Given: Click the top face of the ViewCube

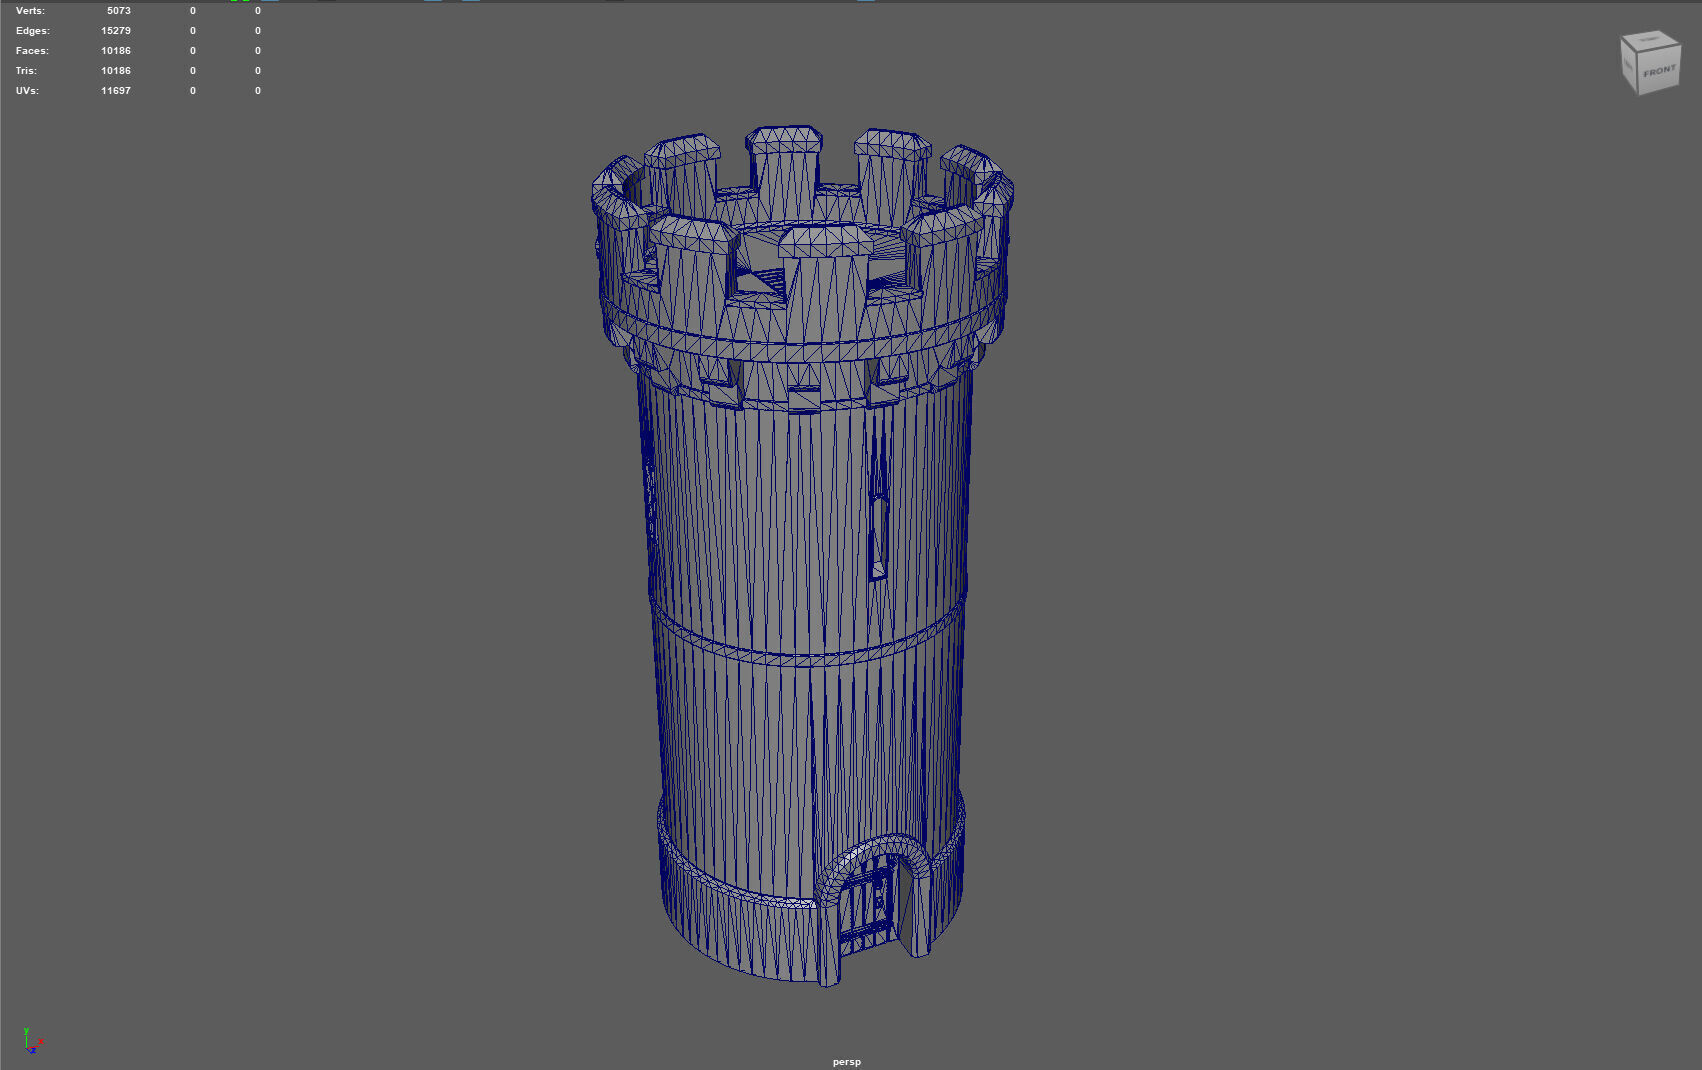Looking at the screenshot, I should pyautogui.click(x=1649, y=40).
